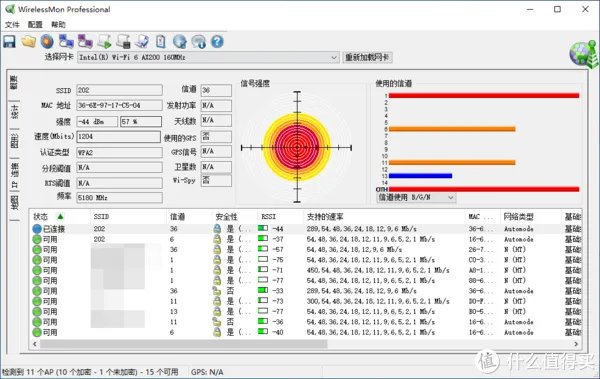Click the blue question mark help icon
600x379 pixels.
217,41
